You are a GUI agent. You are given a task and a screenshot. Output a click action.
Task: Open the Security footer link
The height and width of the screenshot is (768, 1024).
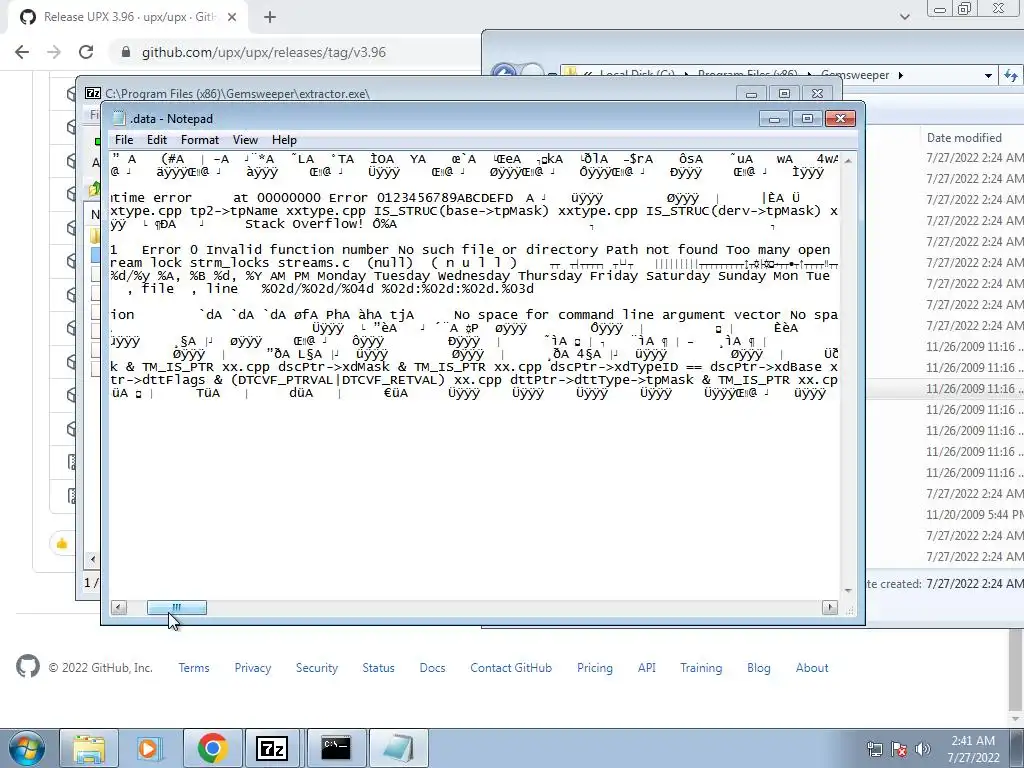tap(317, 668)
